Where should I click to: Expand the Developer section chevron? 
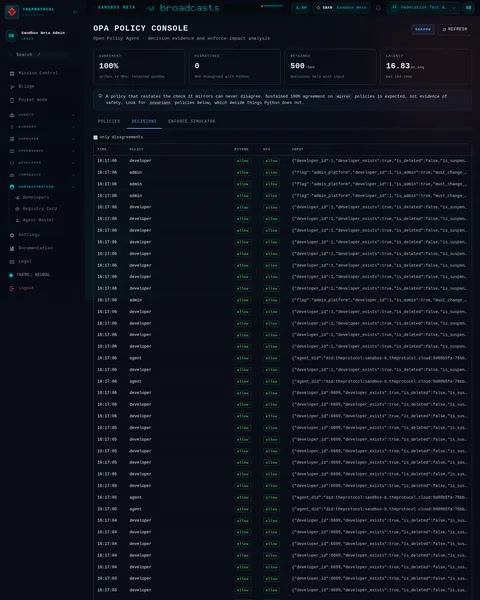point(73,163)
